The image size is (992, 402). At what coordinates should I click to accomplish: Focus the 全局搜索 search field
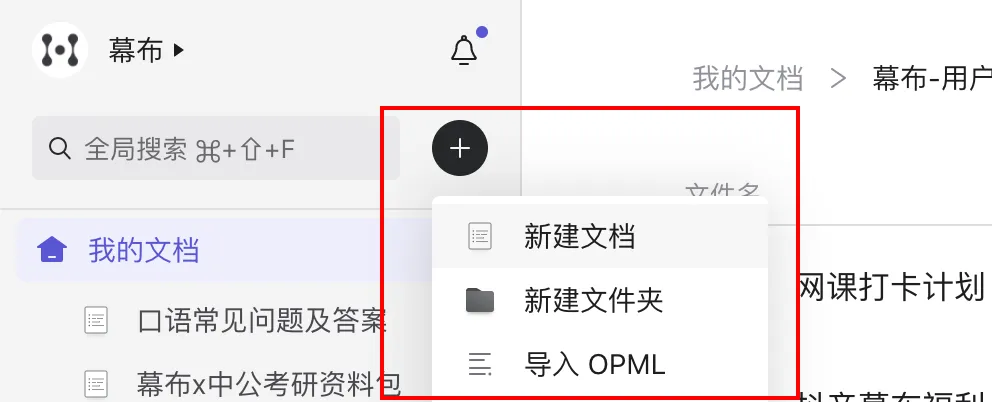[x=216, y=148]
